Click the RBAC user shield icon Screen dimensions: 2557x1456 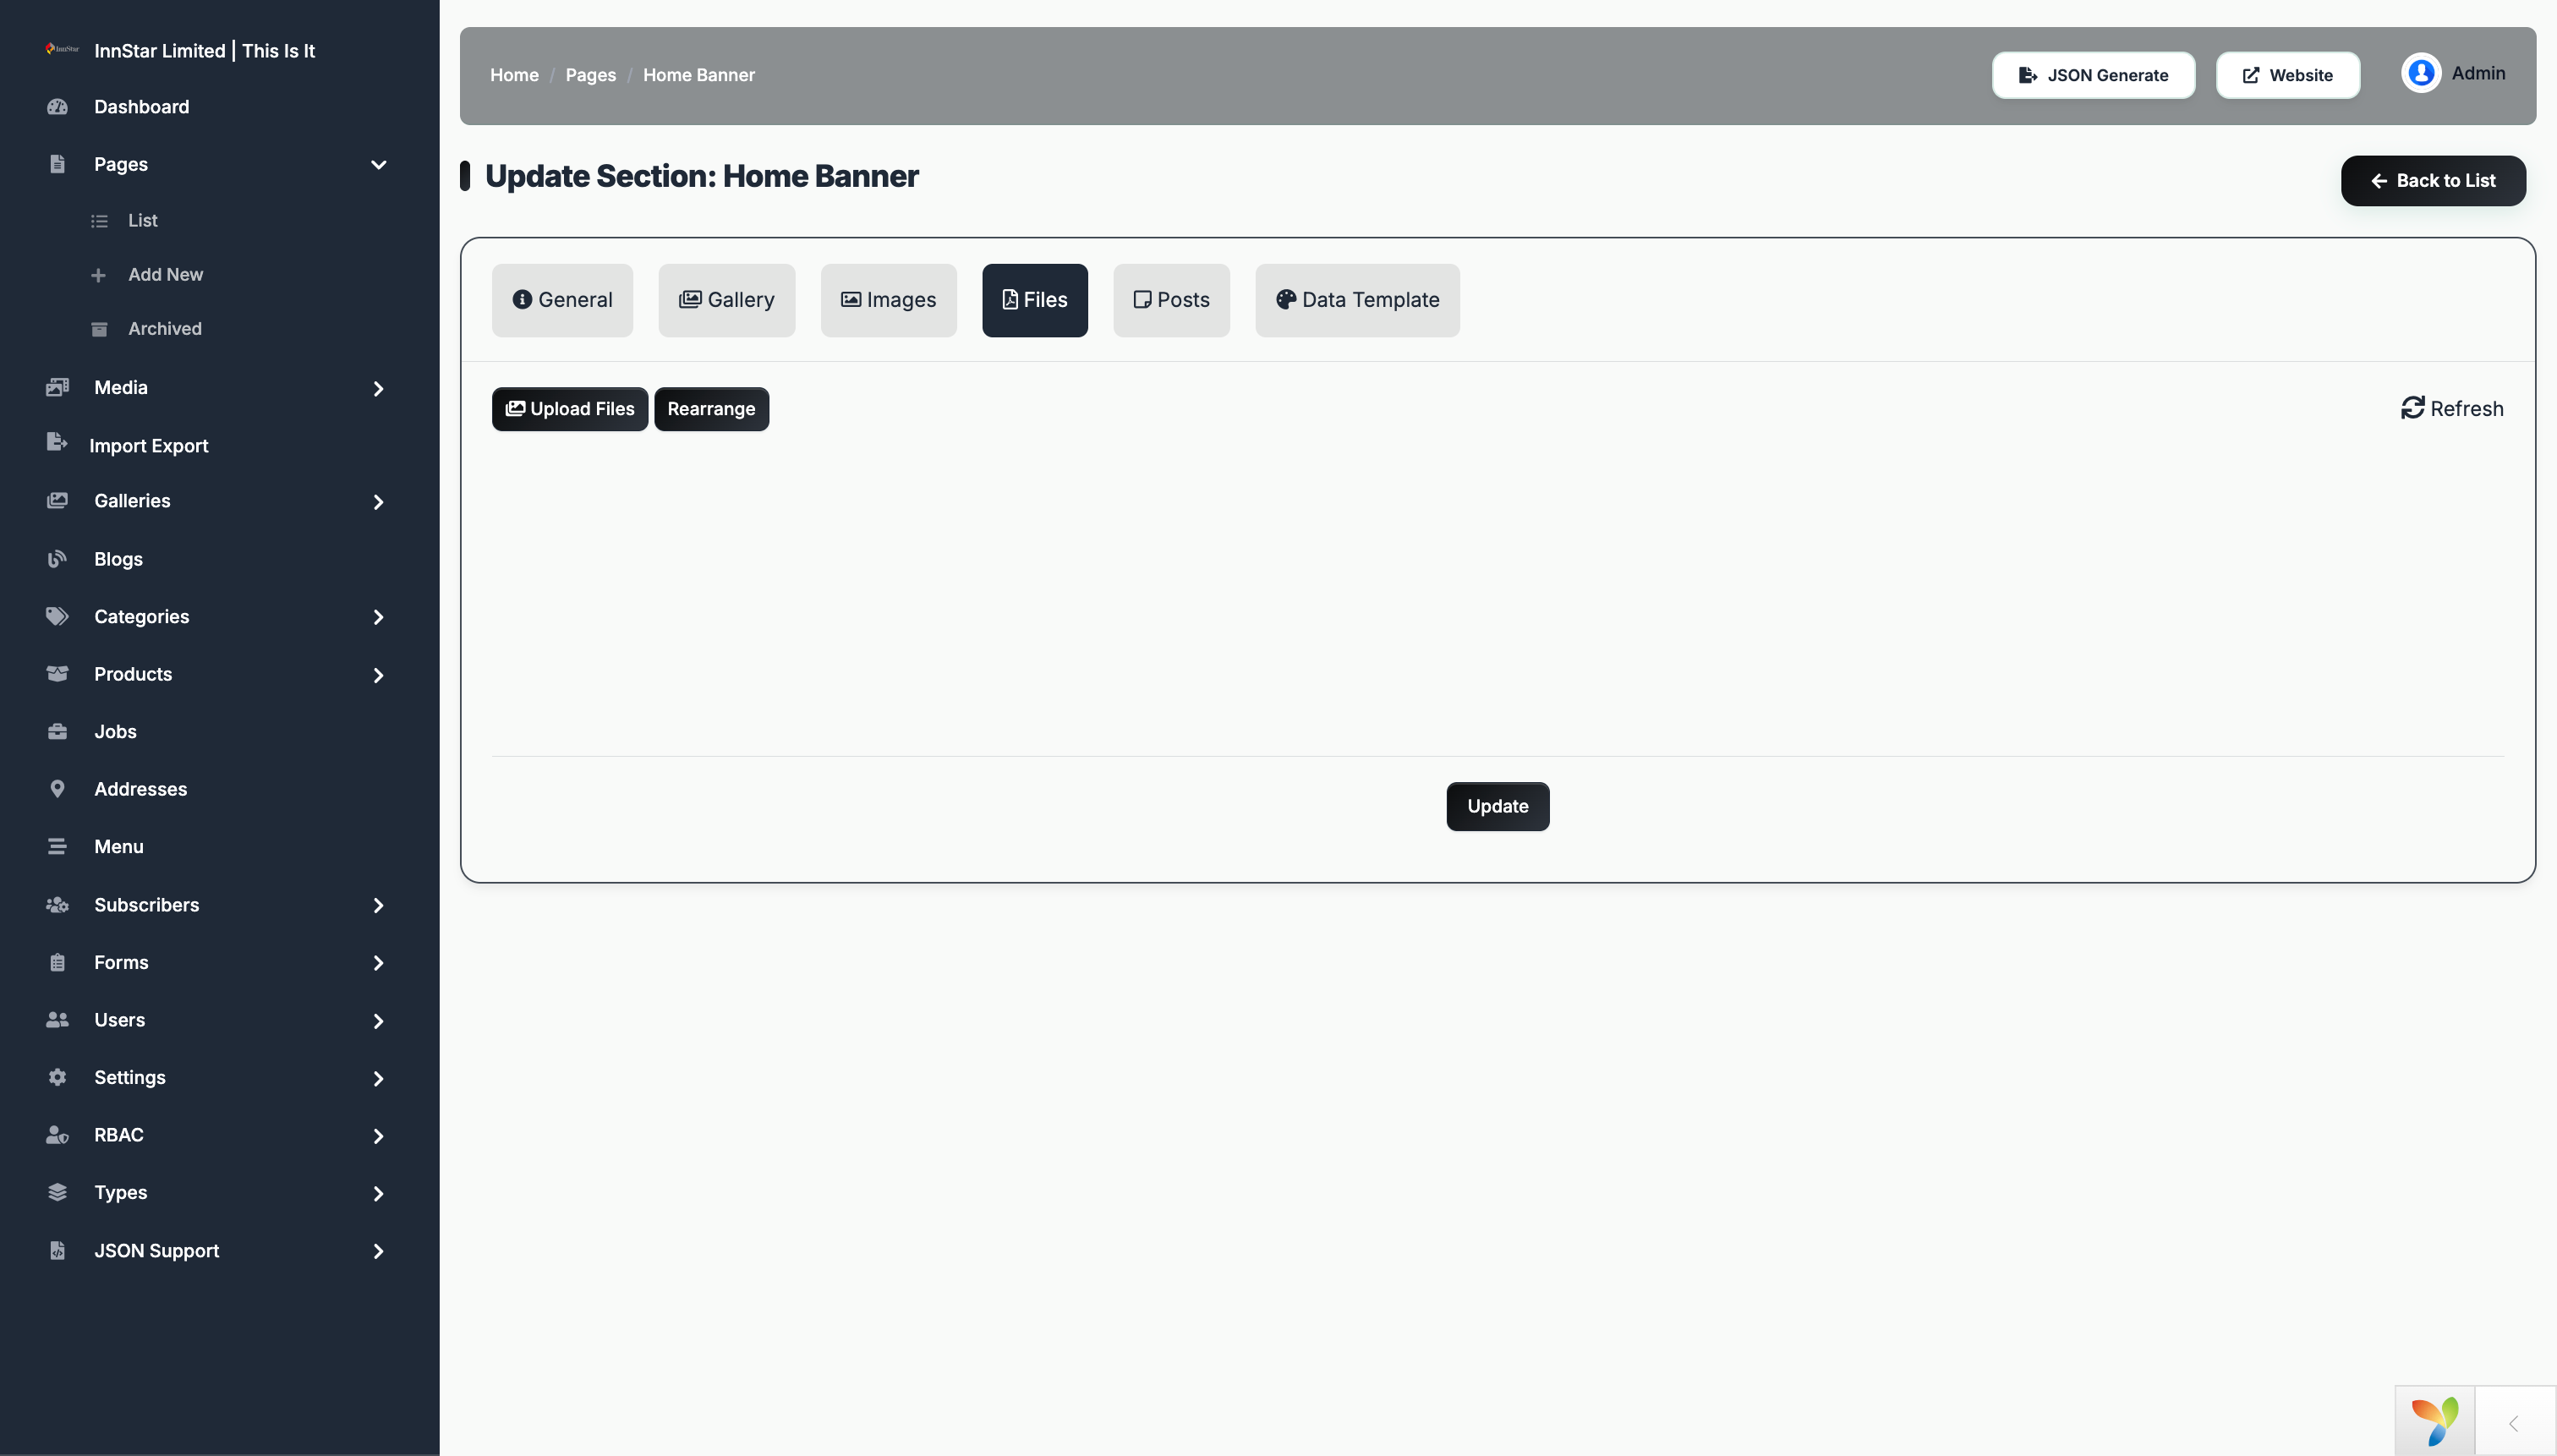(x=57, y=1135)
